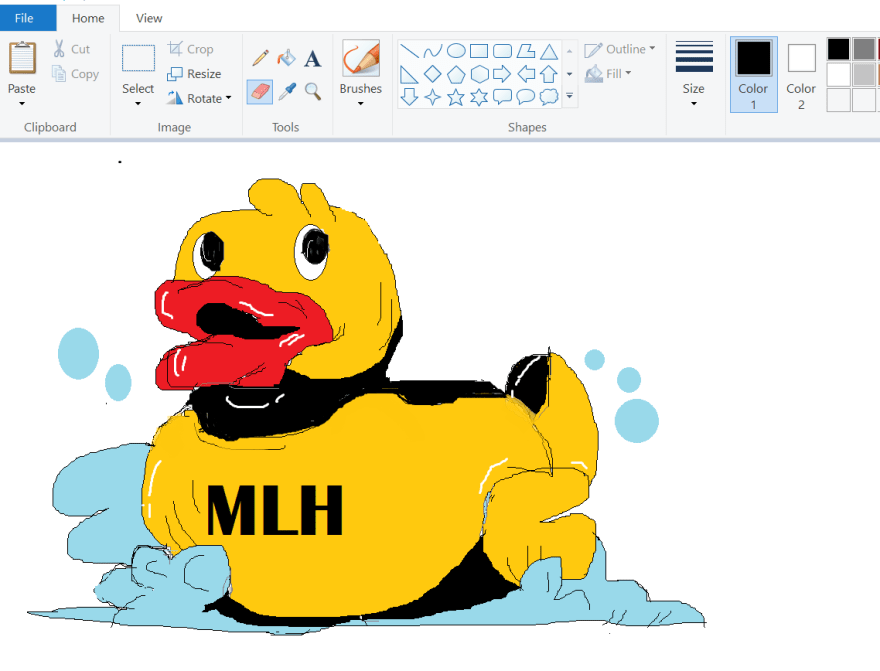Select the Color picker eyedropper tool
The height and width of the screenshot is (671, 880).
click(287, 91)
